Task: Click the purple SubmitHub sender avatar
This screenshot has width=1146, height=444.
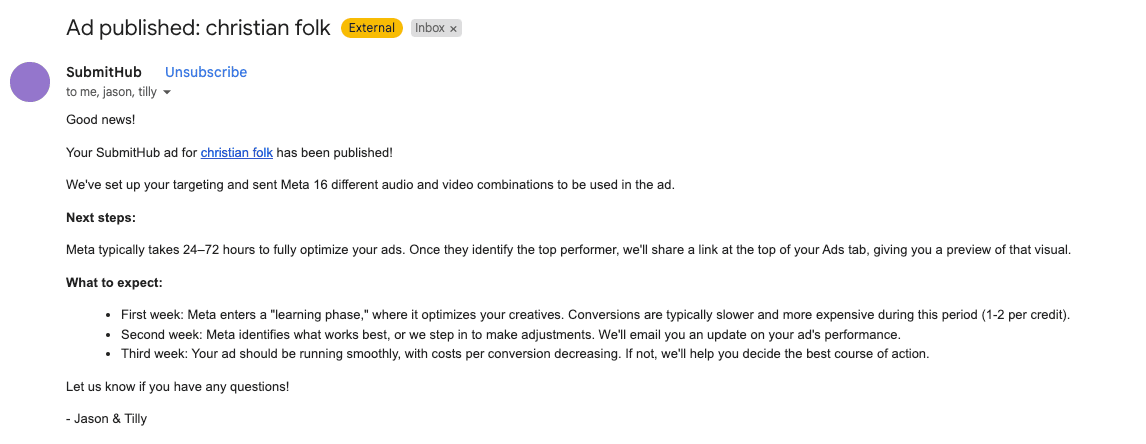Action: 30,82
